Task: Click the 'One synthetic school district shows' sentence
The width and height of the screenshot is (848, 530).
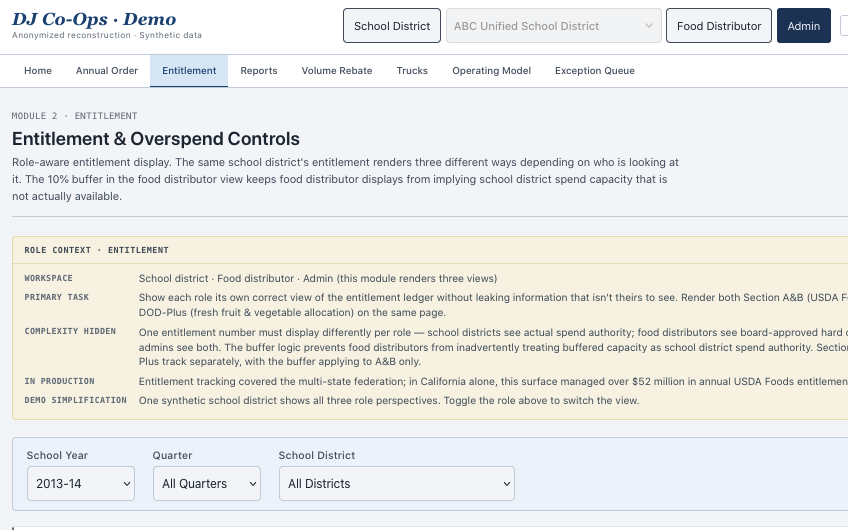Action: [389, 401]
